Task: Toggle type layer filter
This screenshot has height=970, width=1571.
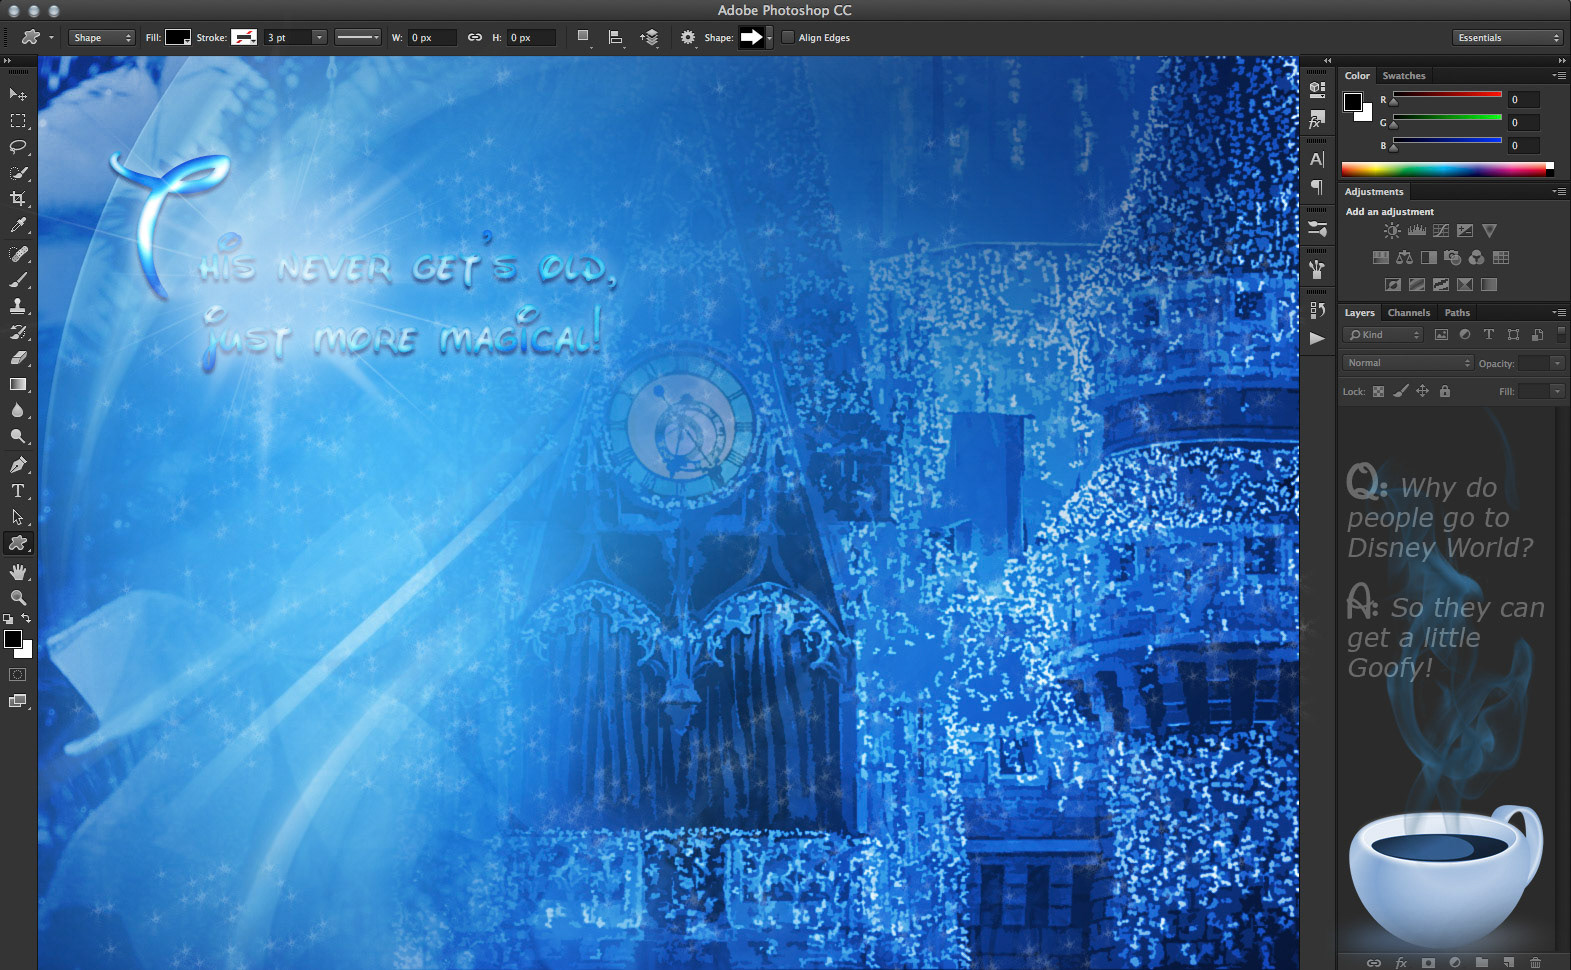Action: [1488, 335]
